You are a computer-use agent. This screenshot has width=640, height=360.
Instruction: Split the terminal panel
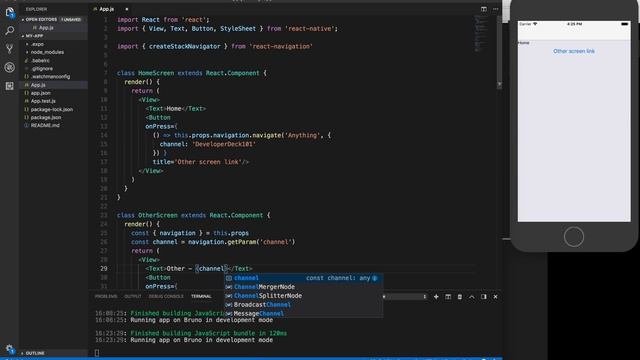click(448, 297)
